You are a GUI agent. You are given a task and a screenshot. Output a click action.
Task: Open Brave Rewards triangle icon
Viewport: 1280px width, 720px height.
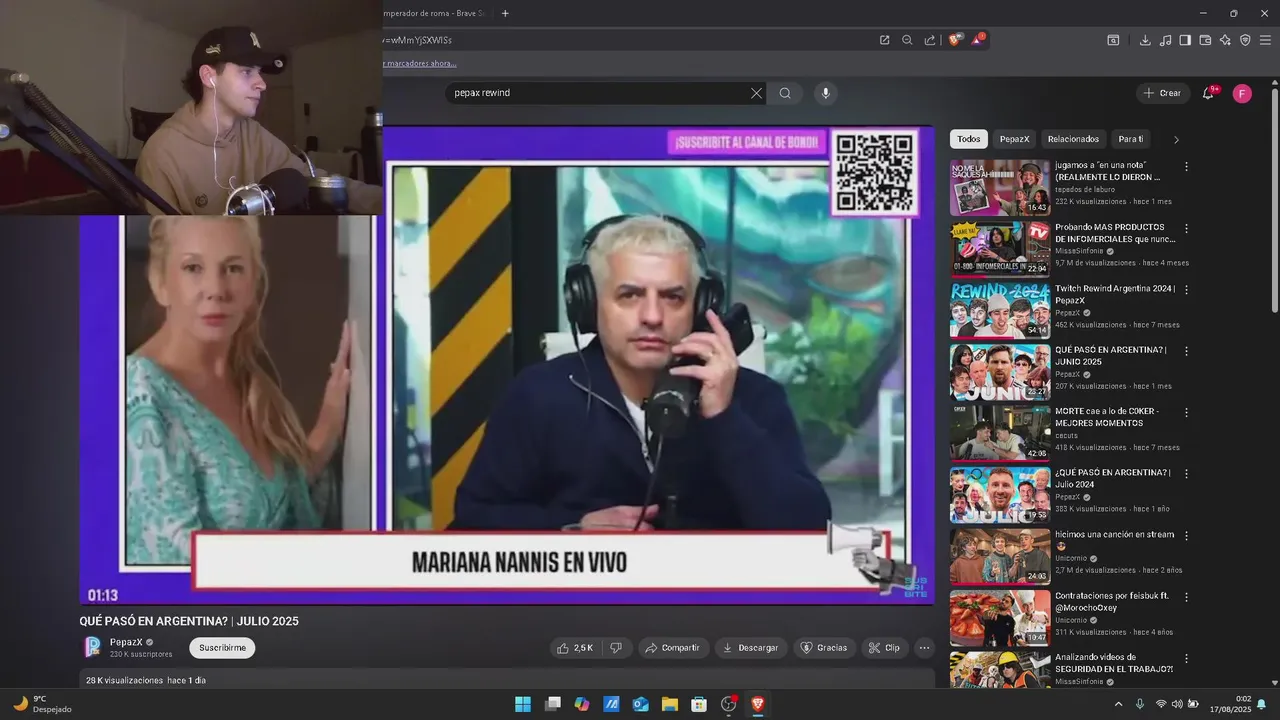(x=978, y=40)
